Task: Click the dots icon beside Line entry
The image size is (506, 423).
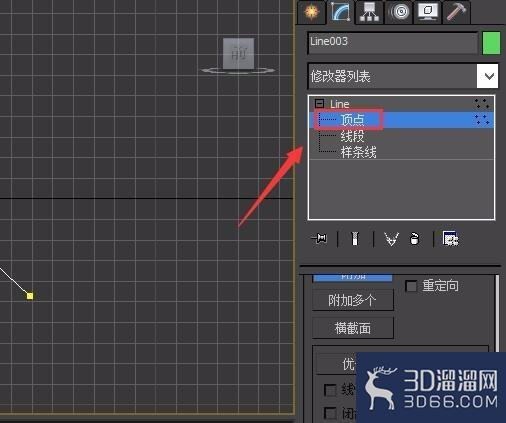Action: pos(482,104)
